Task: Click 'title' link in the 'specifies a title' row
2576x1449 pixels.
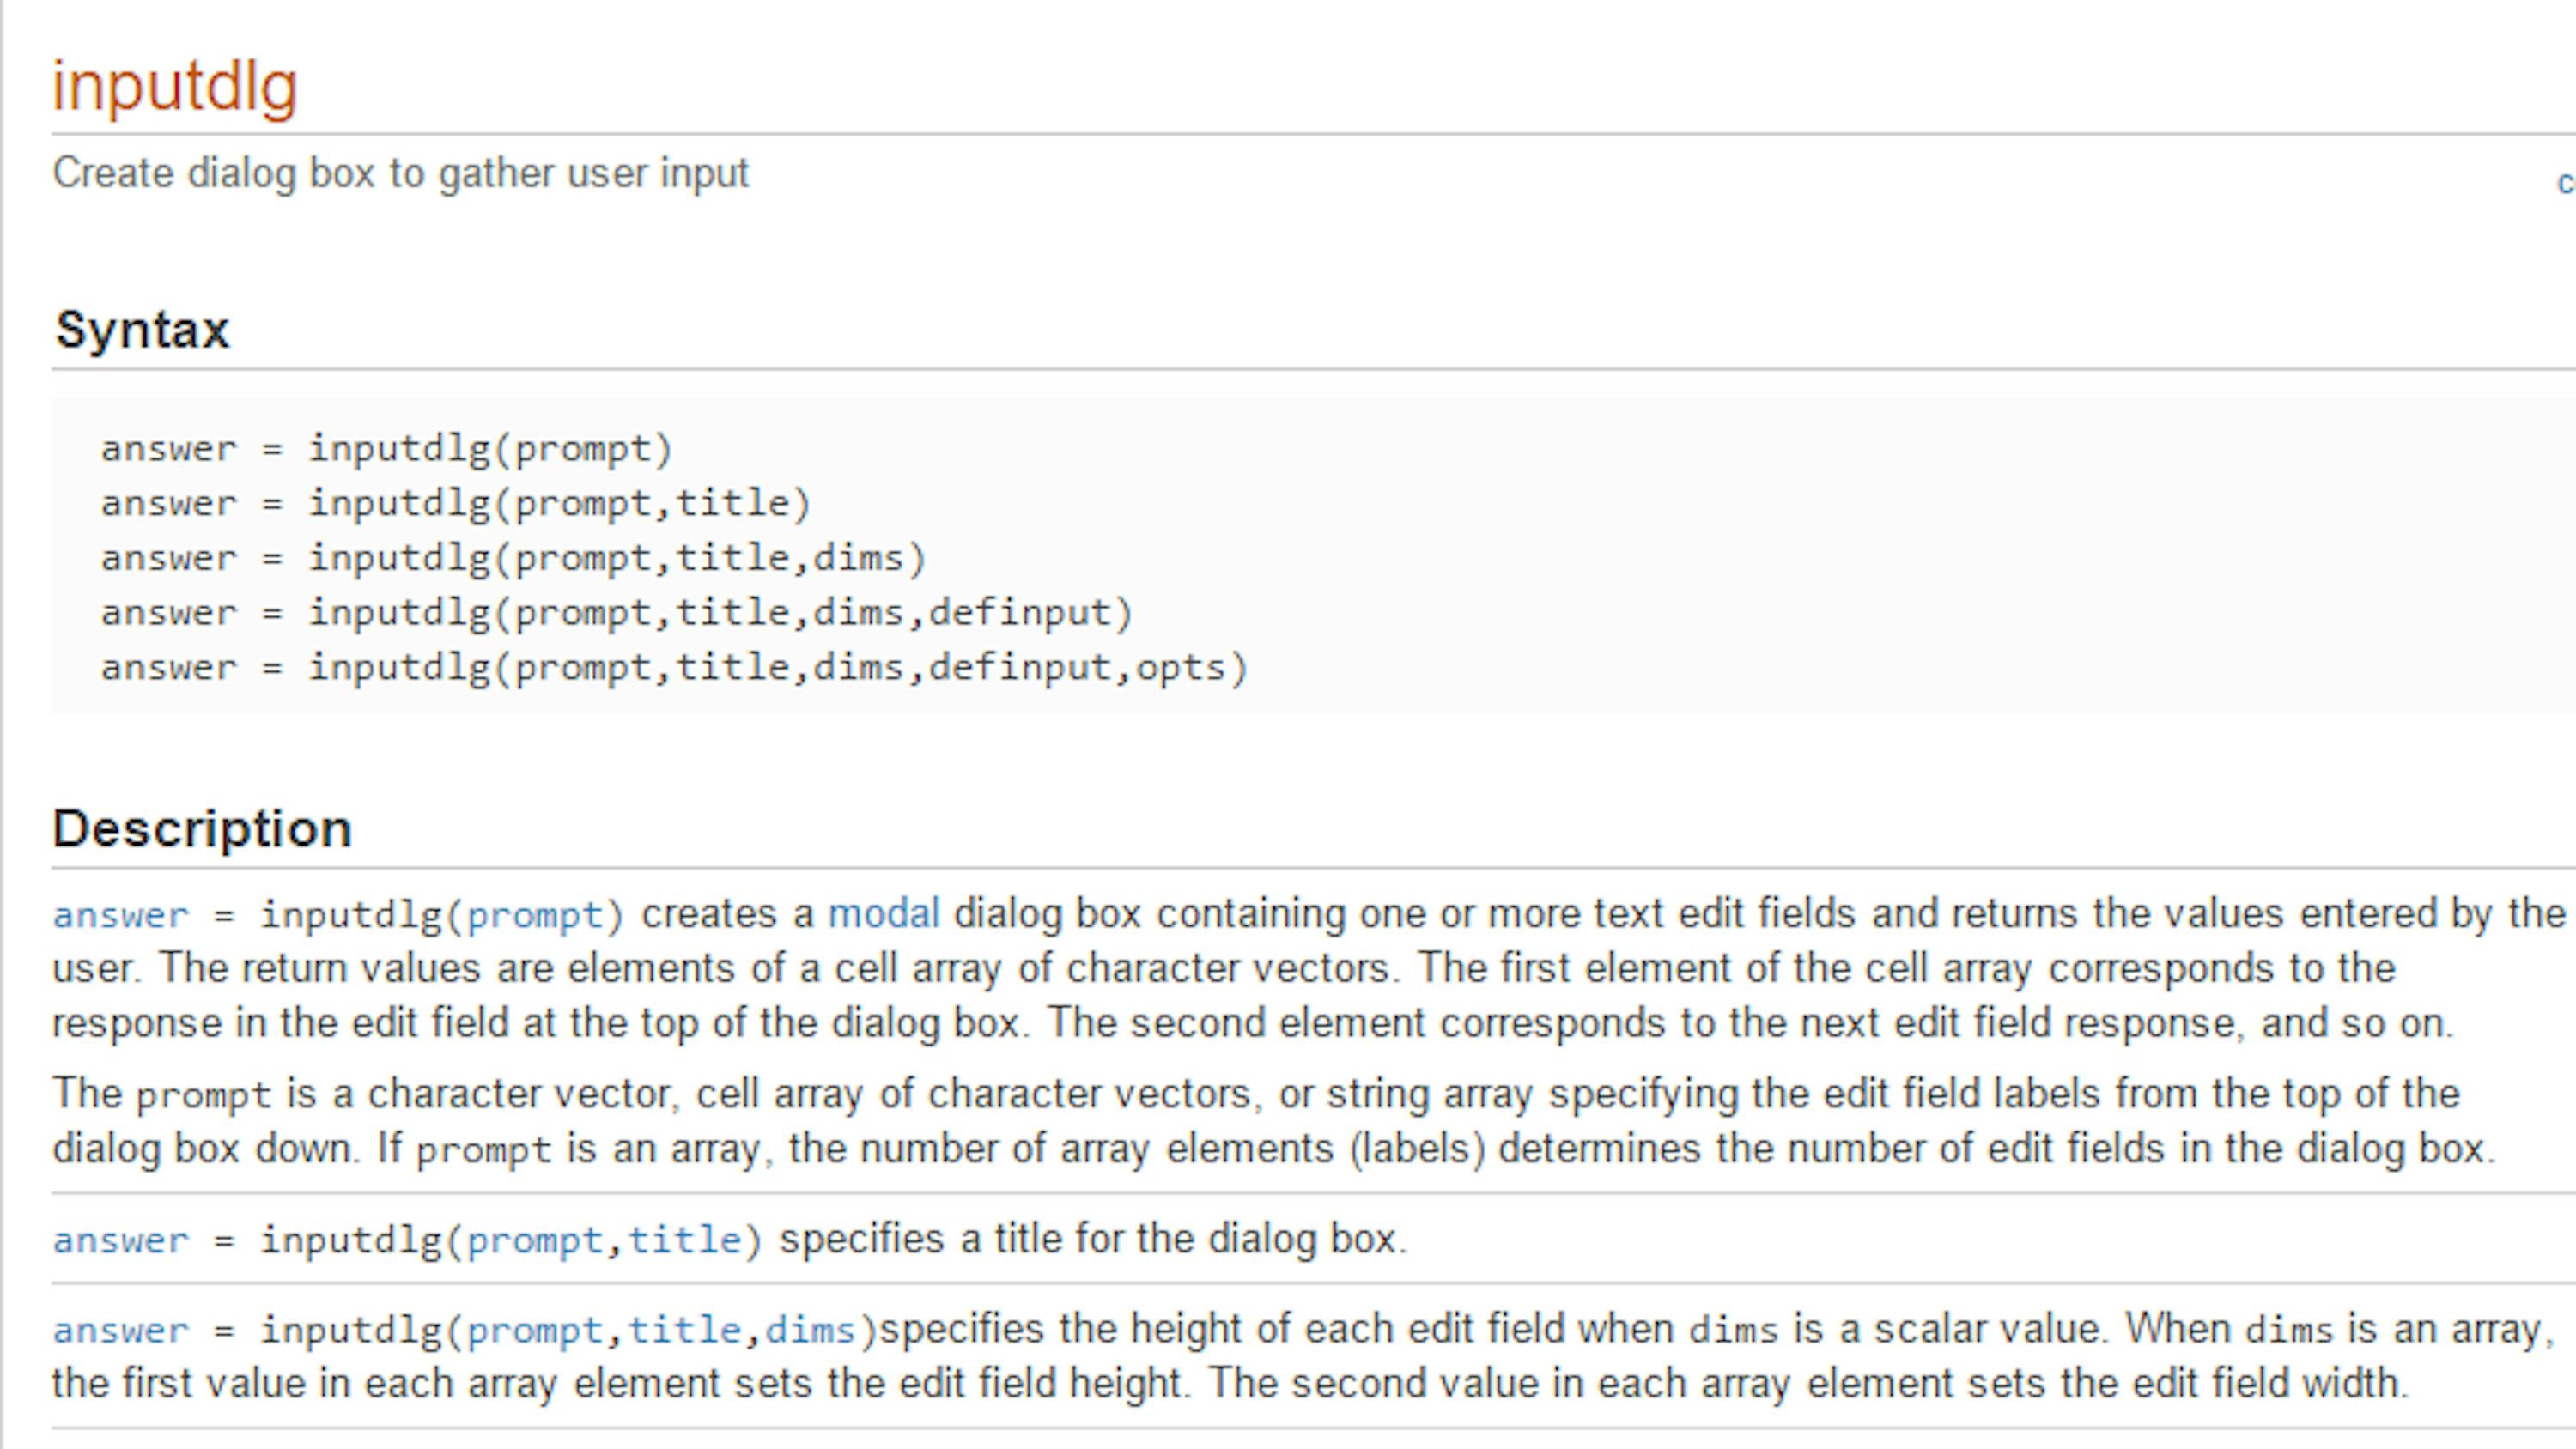Action: [x=684, y=1241]
